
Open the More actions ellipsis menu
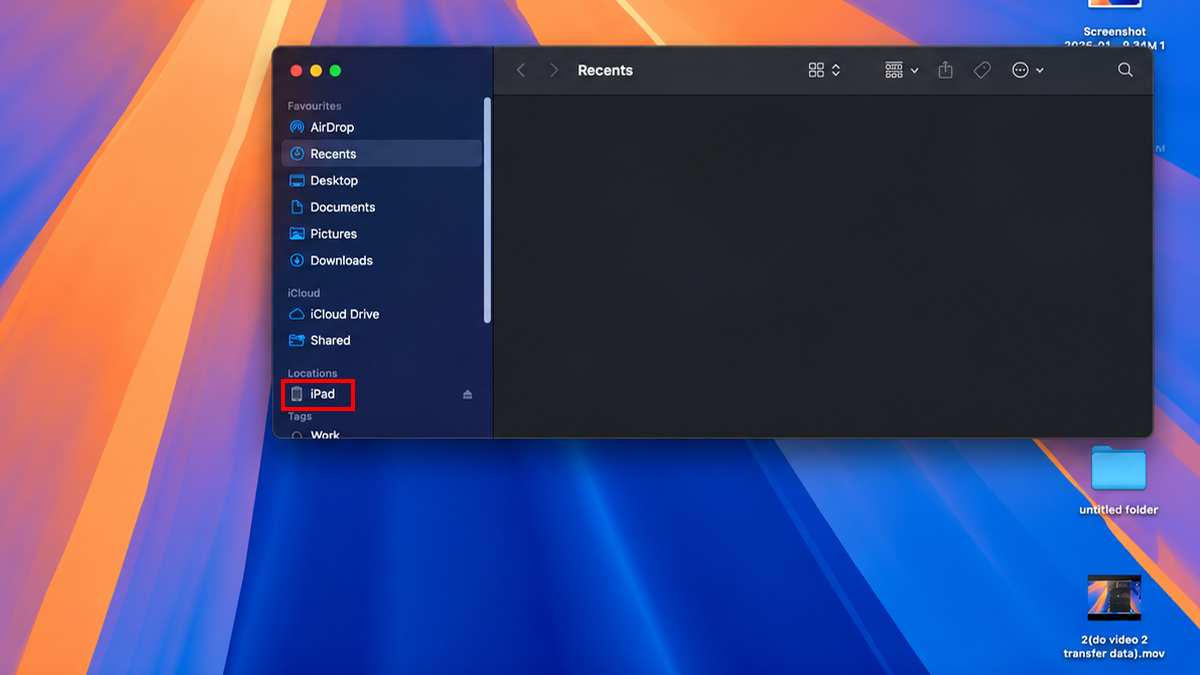[1028, 70]
